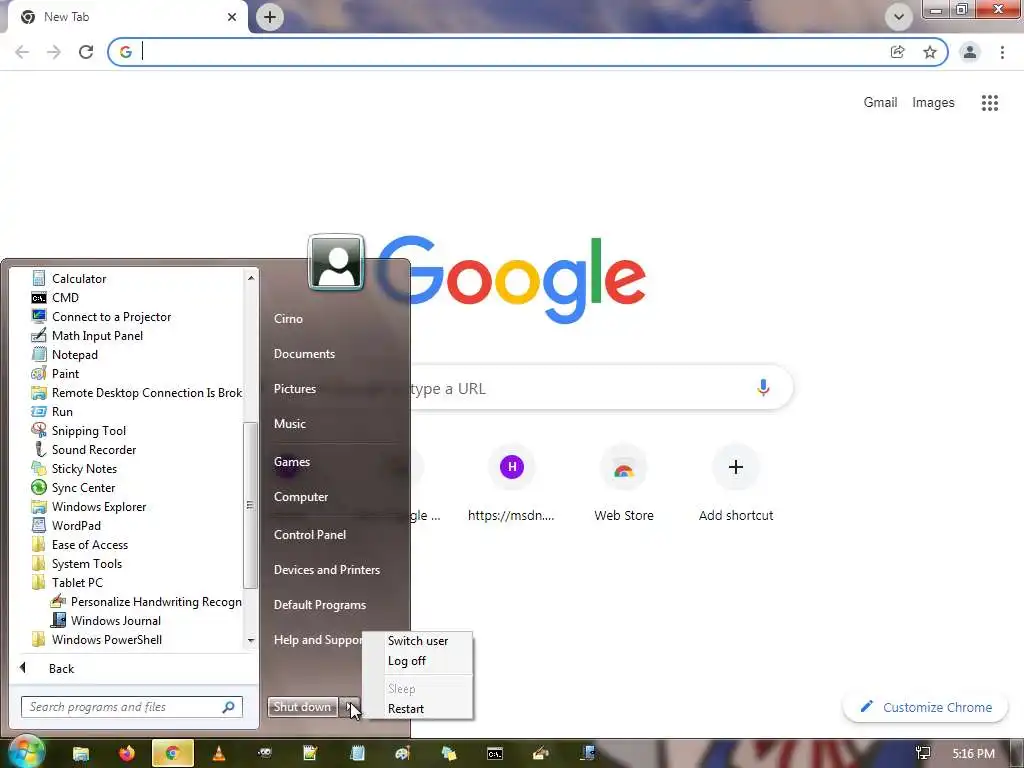This screenshot has height=768, width=1024.
Task: Click the share this page icon
Action: tap(897, 52)
